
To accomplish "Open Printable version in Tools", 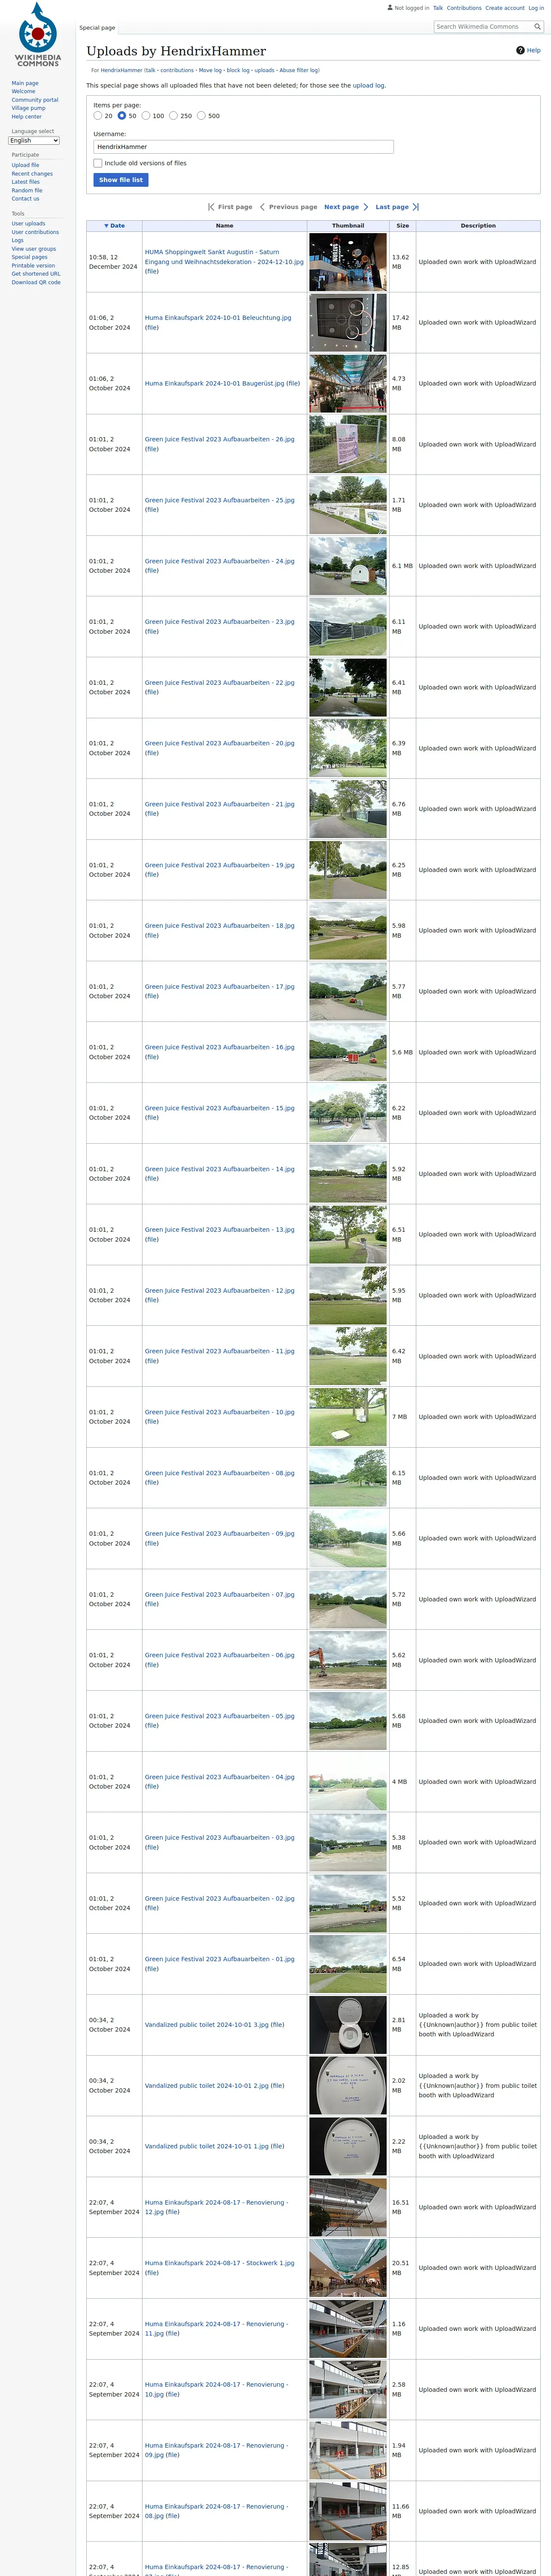I will (x=33, y=265).
